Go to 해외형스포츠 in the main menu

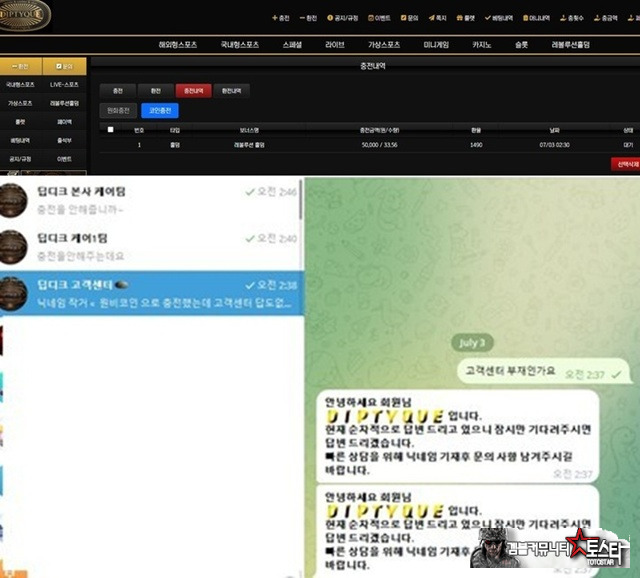pyautogui.click(x=178, y=45)
